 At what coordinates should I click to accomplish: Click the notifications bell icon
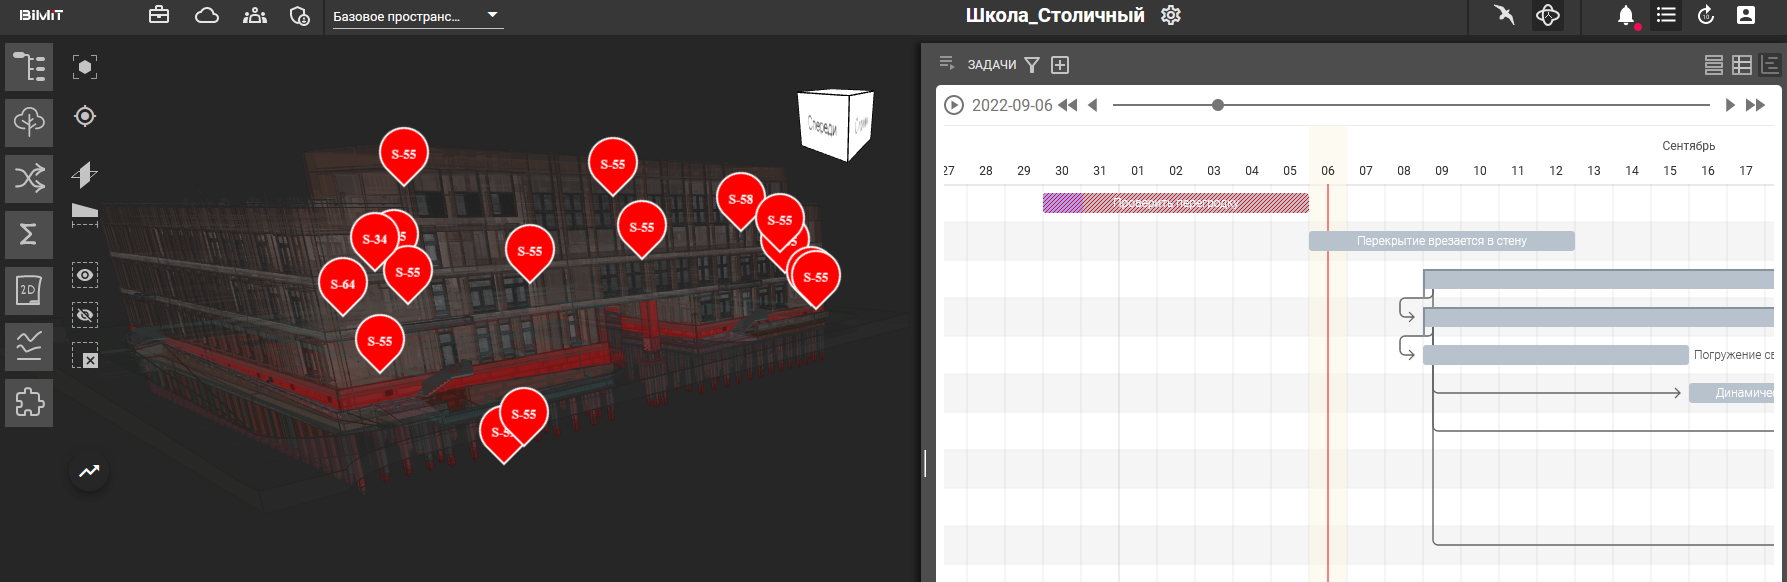[x=1626, y=15]
